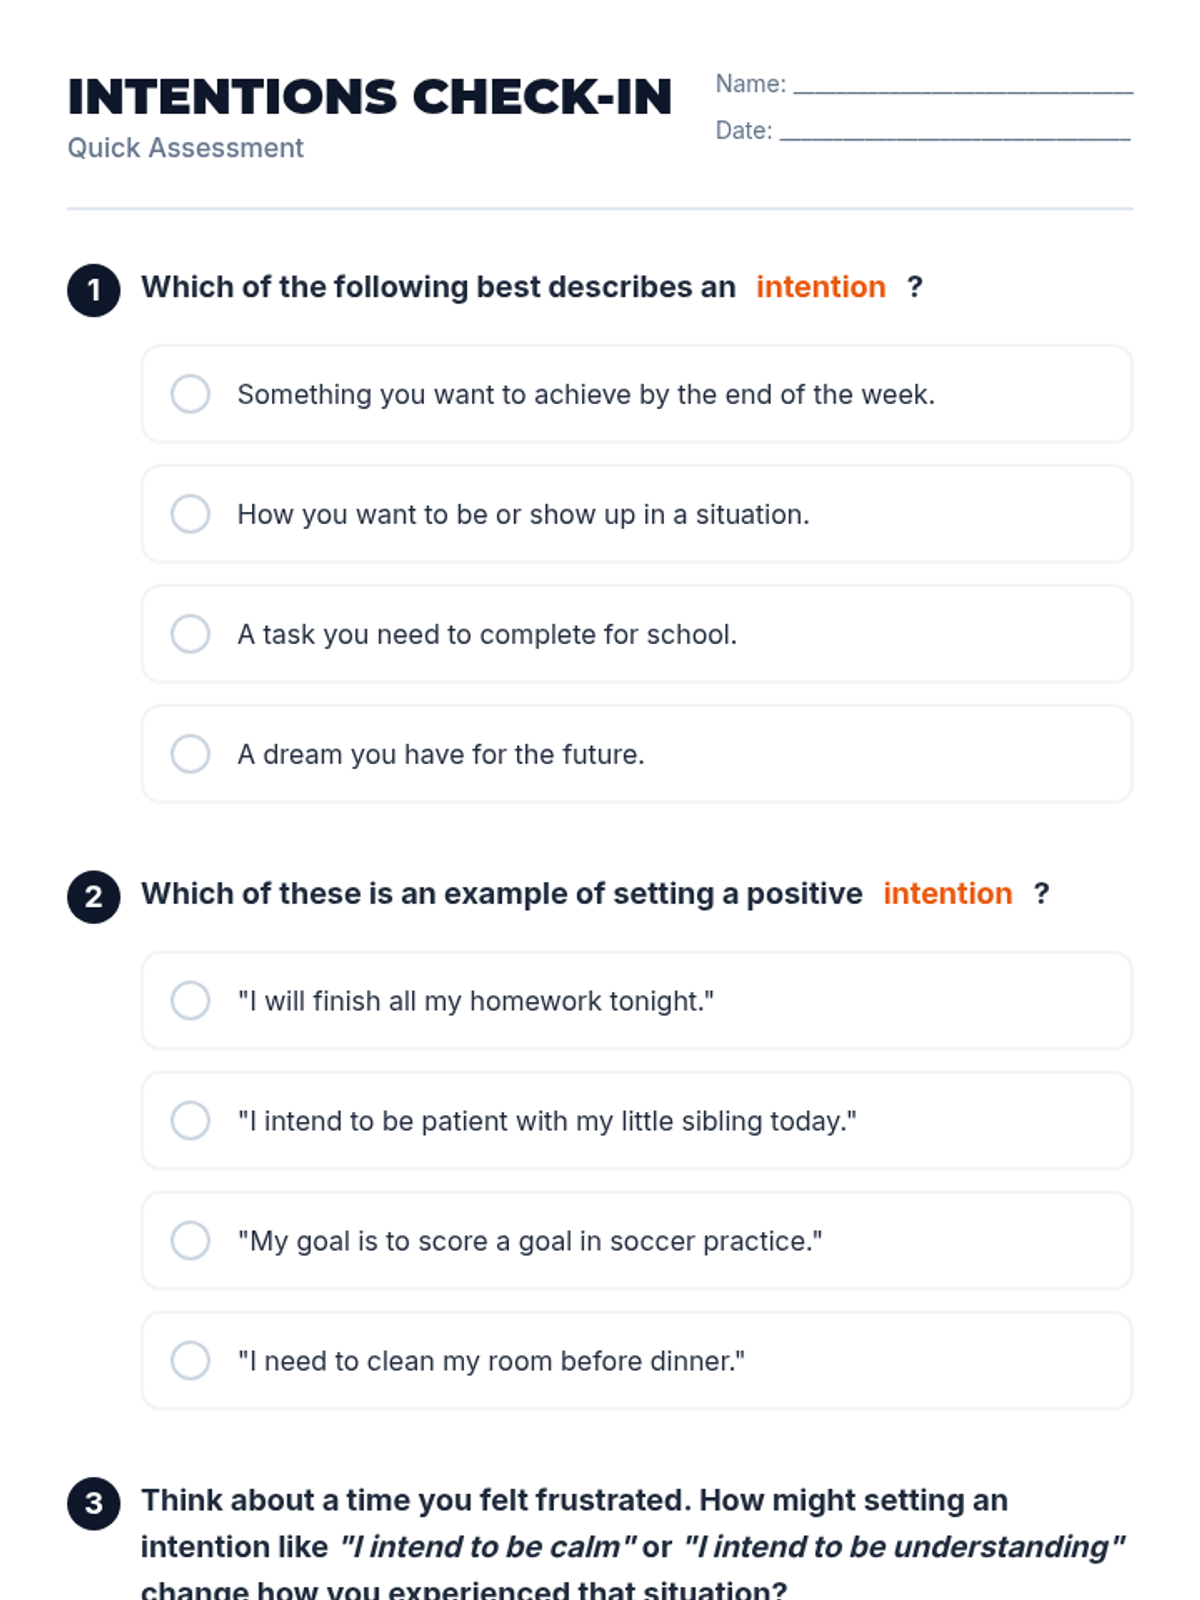Select radio for "Something you want to achieve"
Viewport: 1200px width, 1600px height.
pos(190,394)
